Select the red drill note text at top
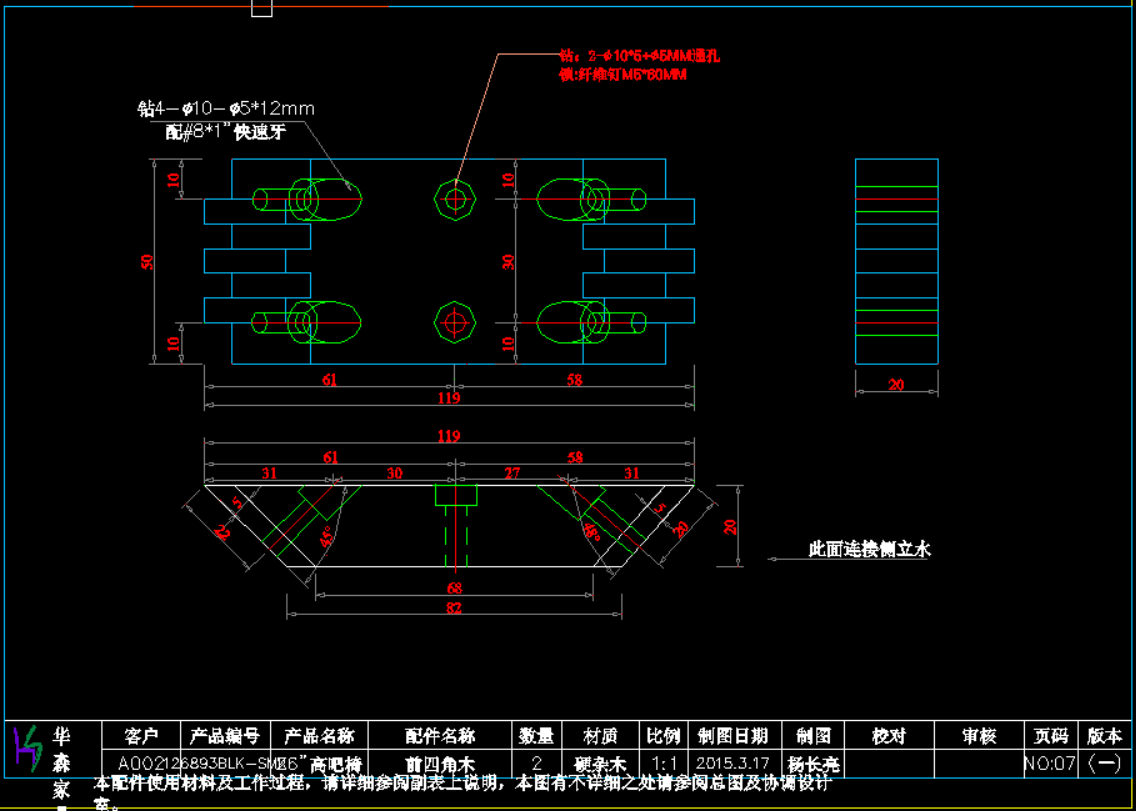 [638, 65]
